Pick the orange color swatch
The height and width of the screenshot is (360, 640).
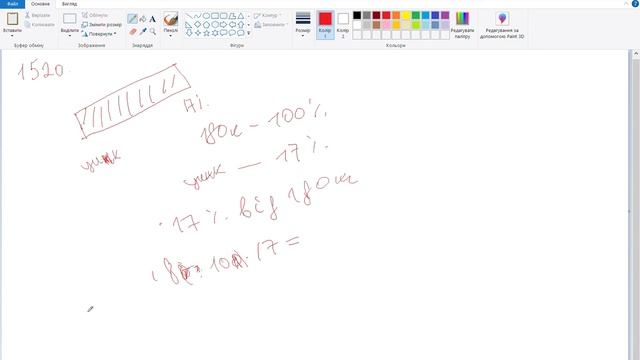[396, 16]
